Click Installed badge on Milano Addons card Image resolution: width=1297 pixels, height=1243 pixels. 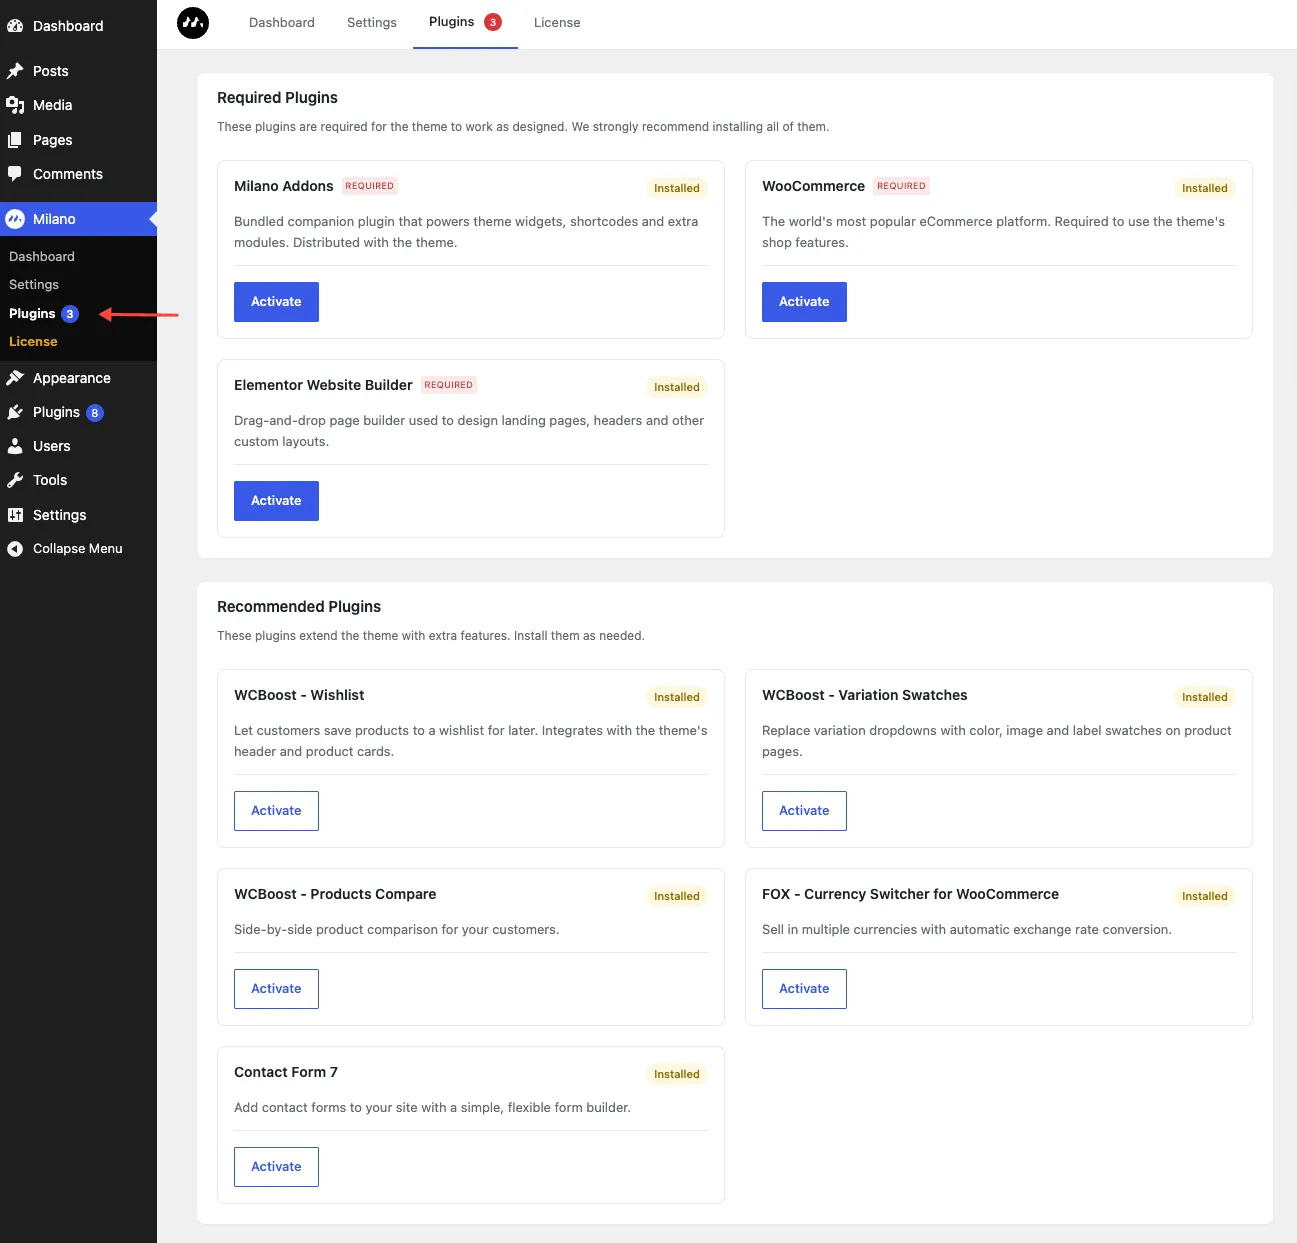click(x=677, y=188)
